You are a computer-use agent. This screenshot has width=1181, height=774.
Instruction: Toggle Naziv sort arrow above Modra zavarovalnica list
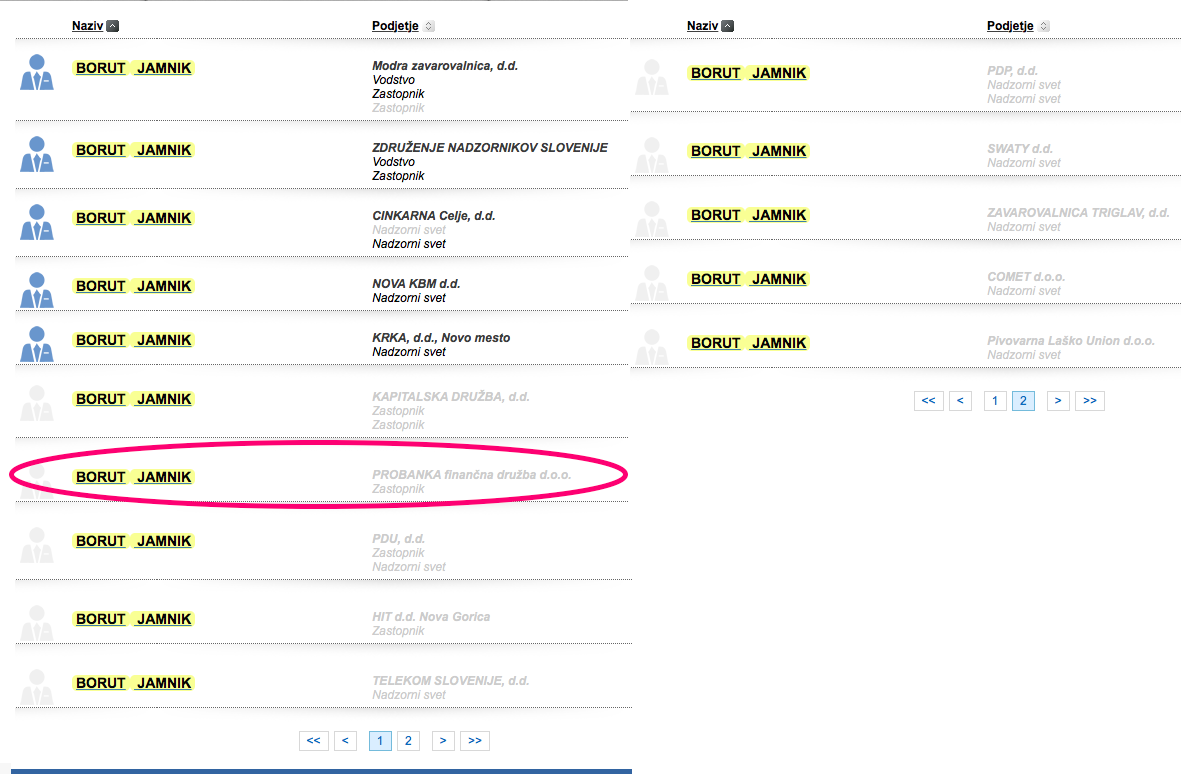[x=113, y=26]
